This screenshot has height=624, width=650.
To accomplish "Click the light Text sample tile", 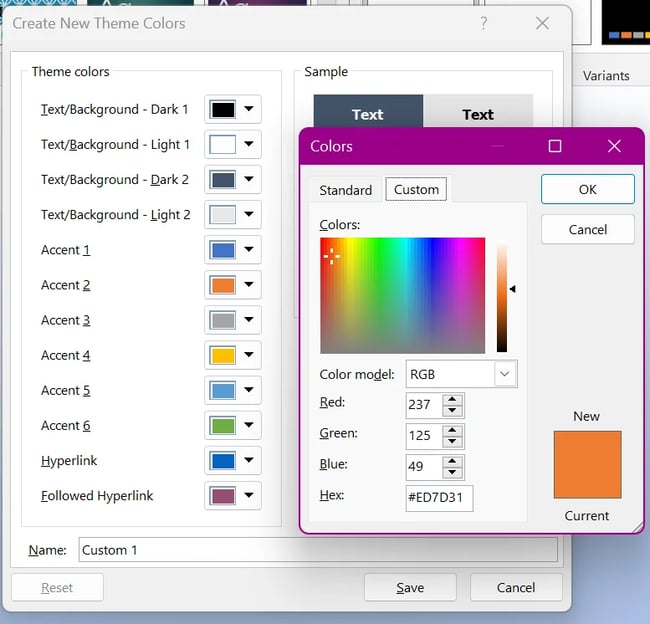I will coord(478,111).
